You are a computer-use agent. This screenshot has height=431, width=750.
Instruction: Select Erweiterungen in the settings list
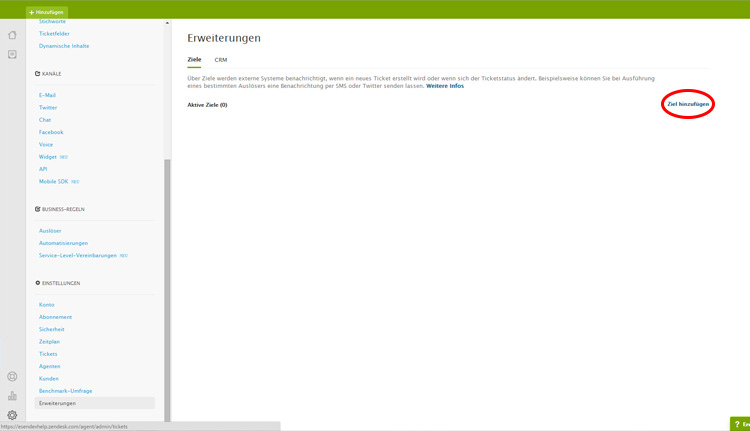click(x=57, y=403)
